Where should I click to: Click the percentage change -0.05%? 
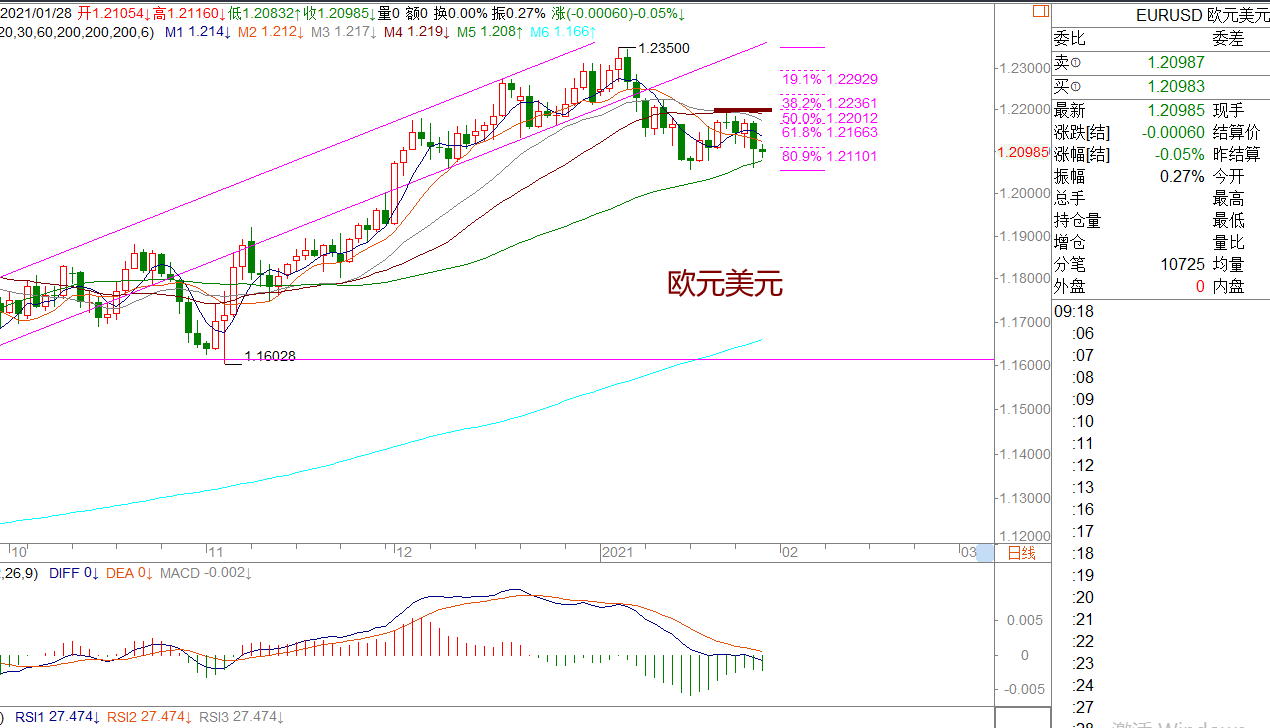[x=1182, y=154]
